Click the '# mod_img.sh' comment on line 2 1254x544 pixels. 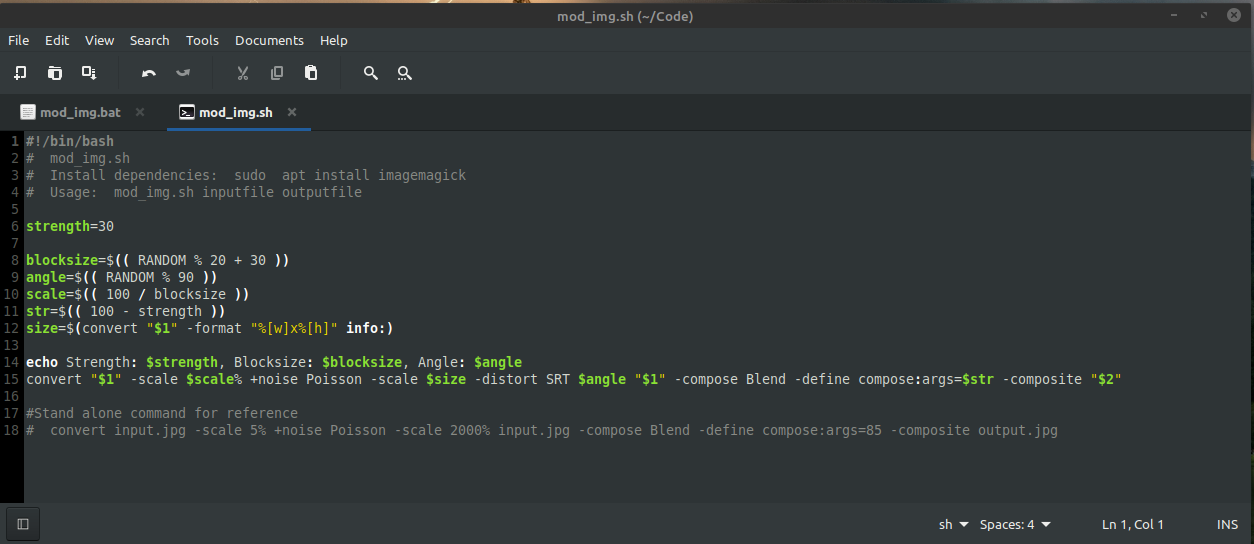point(78,158)
